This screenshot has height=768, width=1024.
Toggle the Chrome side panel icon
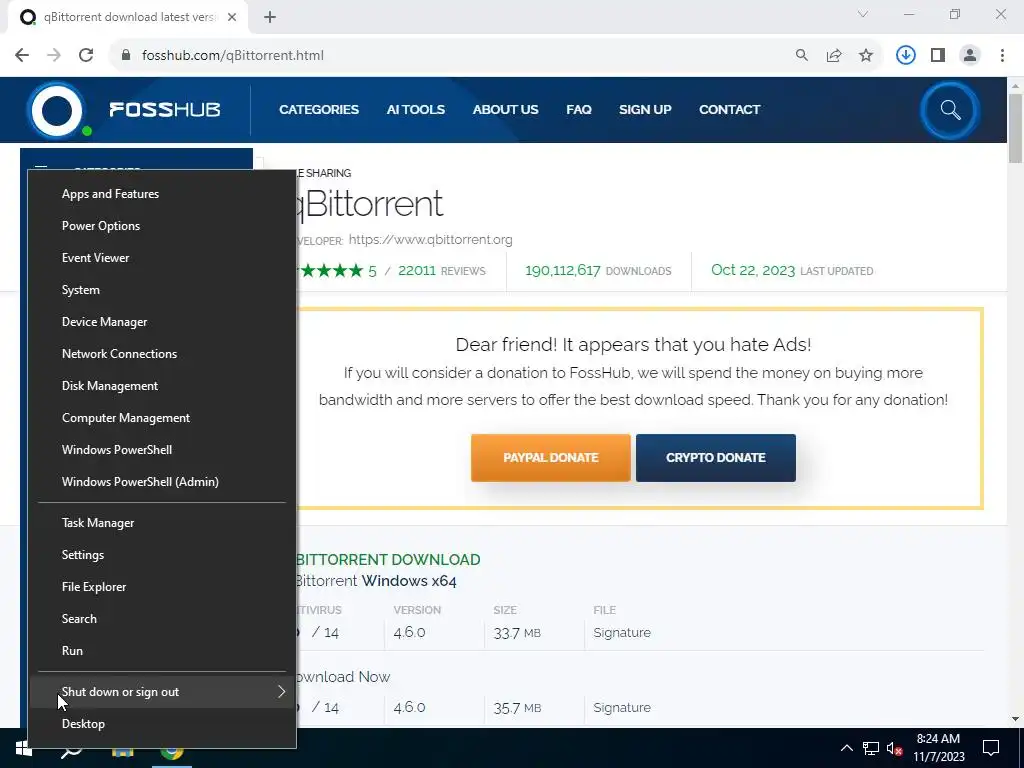[938, 56]
